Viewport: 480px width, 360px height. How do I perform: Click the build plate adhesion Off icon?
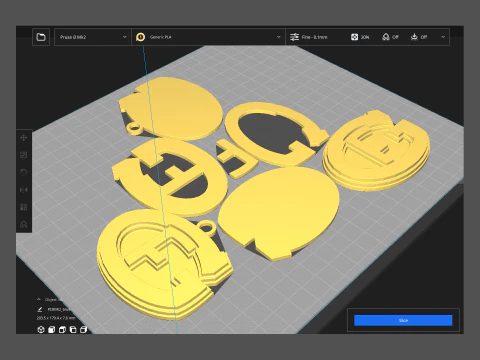[x=414, y=37]
